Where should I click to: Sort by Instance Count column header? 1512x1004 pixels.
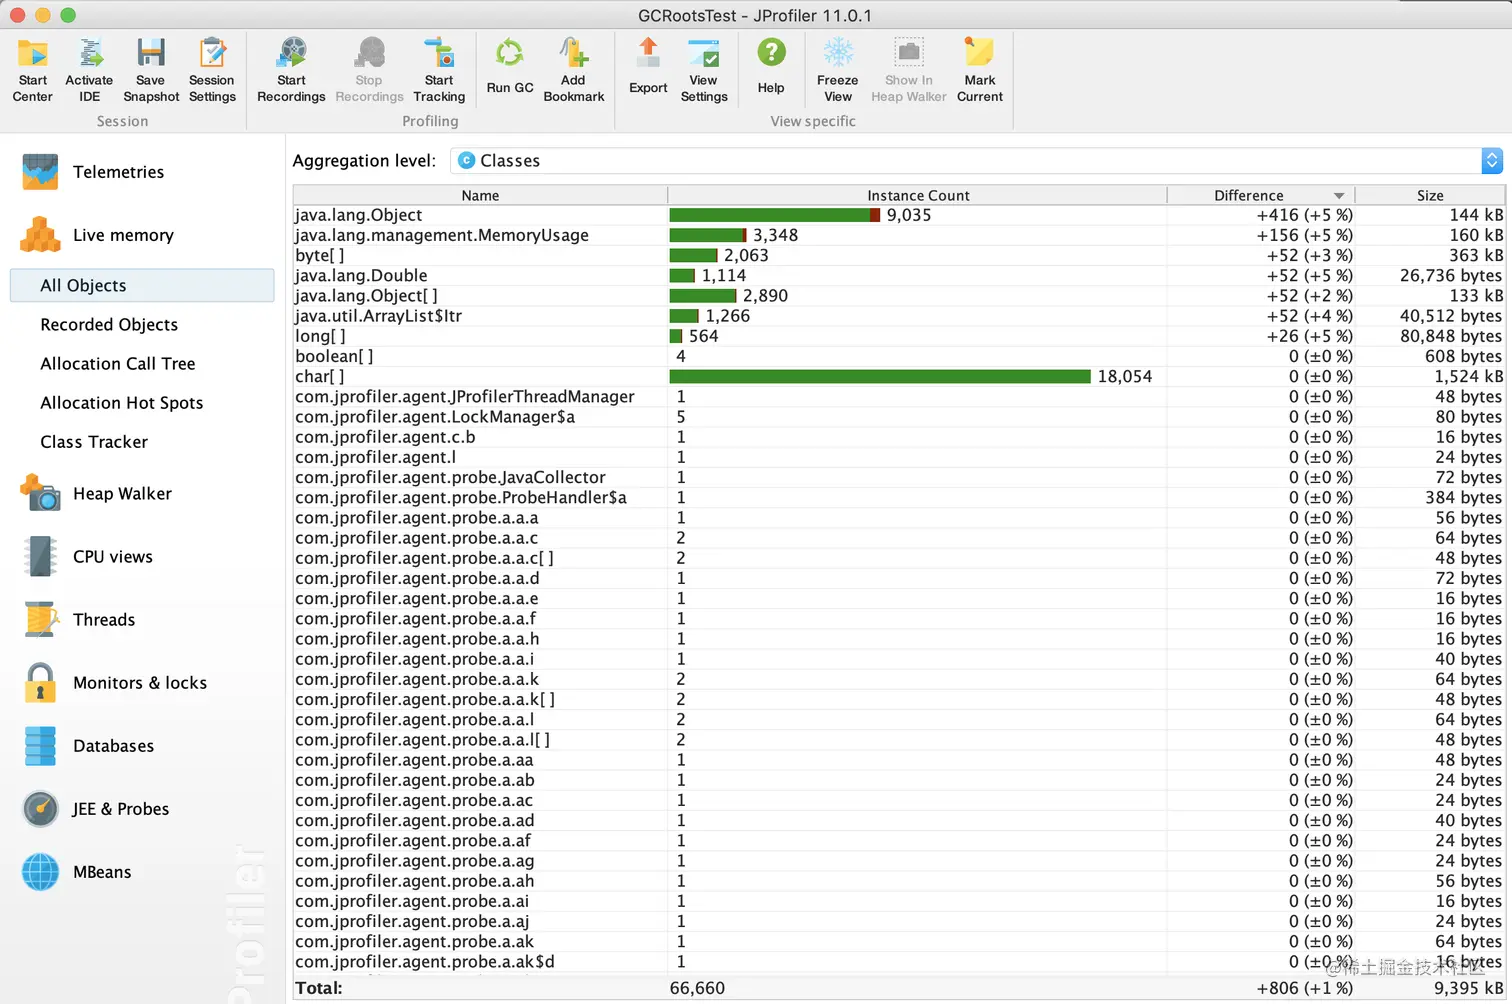(x=918, y=196)
